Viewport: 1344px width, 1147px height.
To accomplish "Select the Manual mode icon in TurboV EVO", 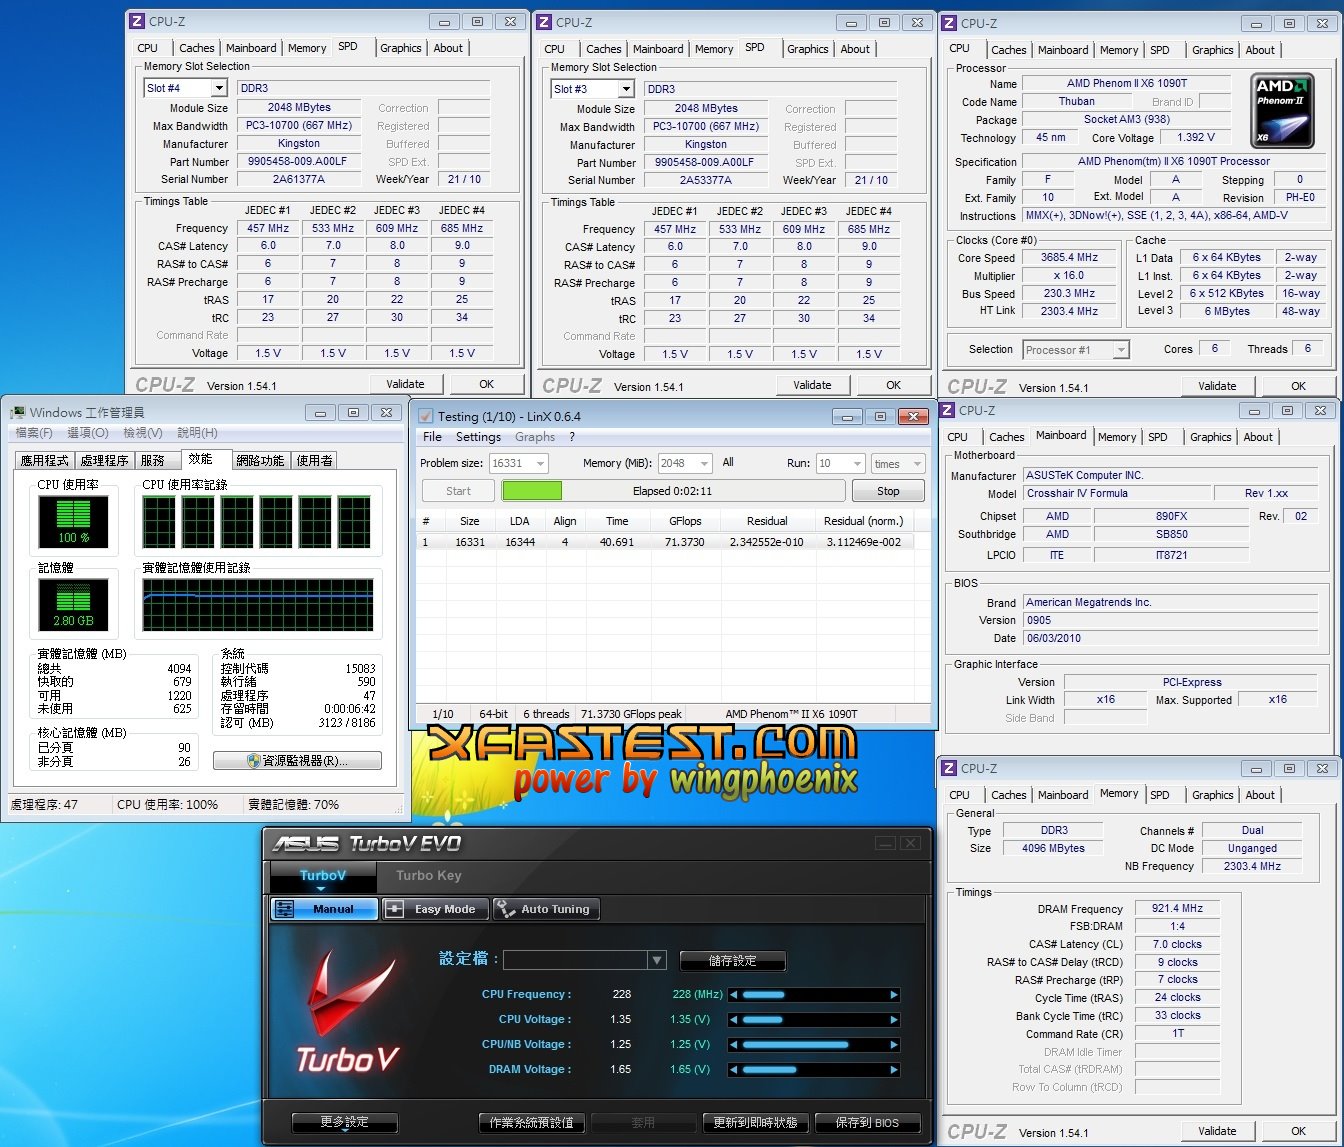I will tap(284, 909).
